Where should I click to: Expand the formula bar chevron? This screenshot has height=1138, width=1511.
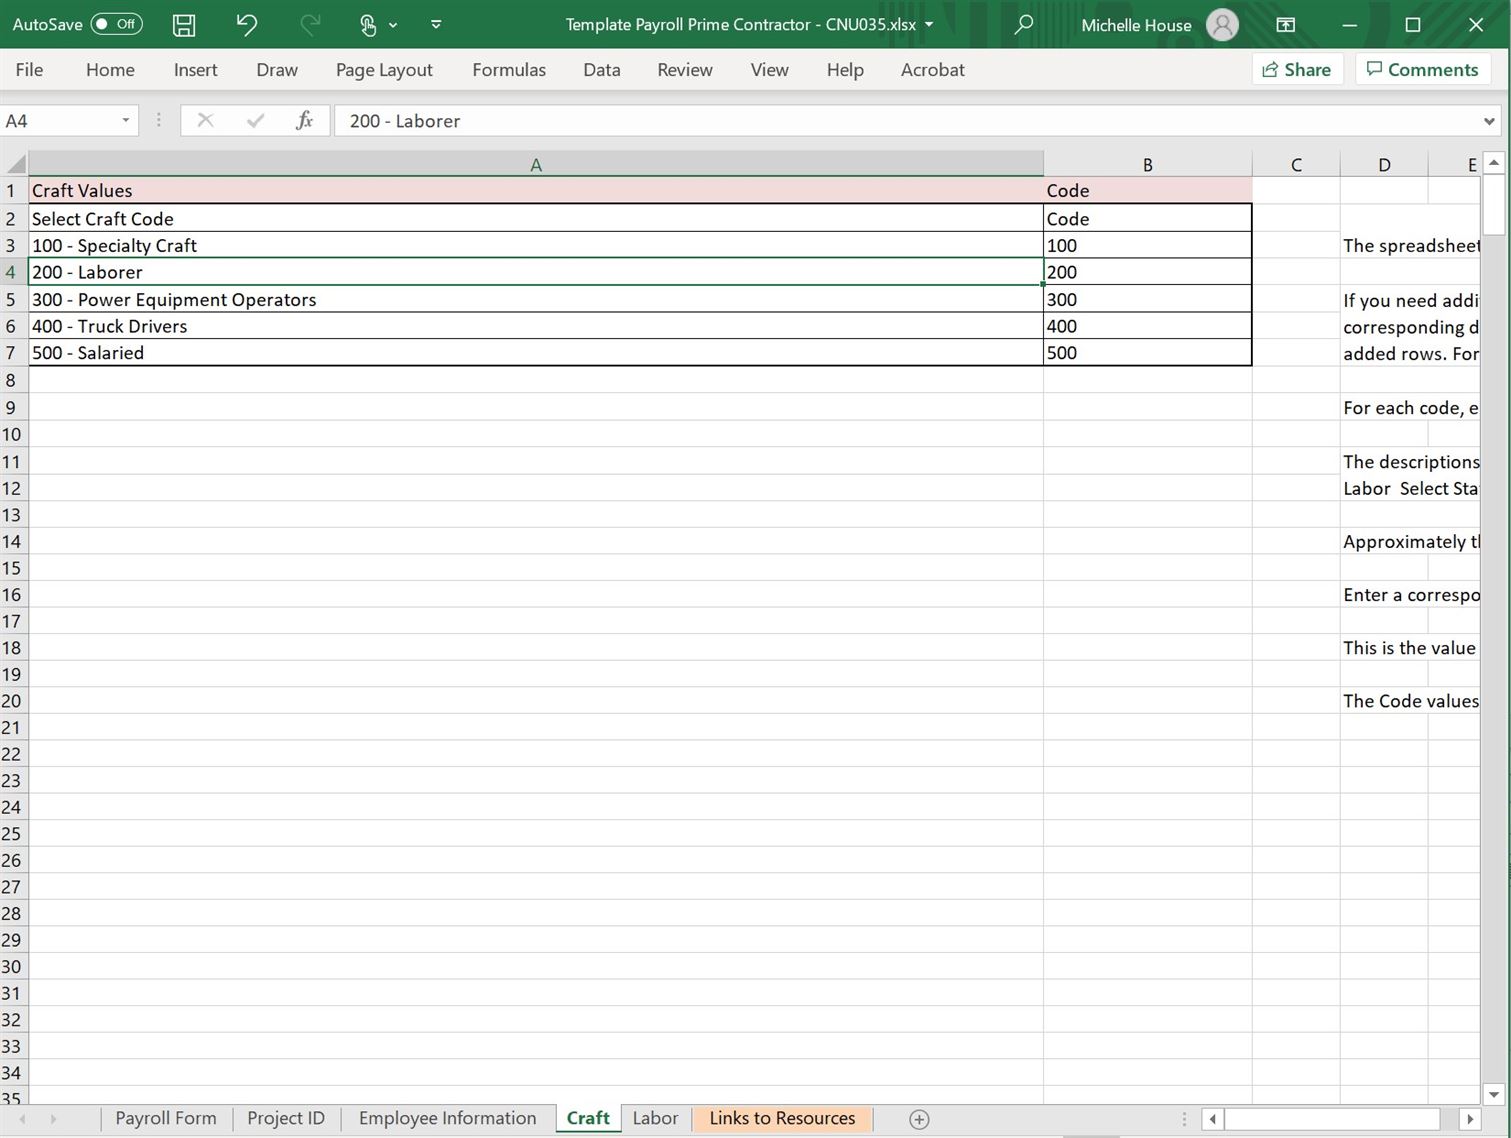click(1490, 121)
